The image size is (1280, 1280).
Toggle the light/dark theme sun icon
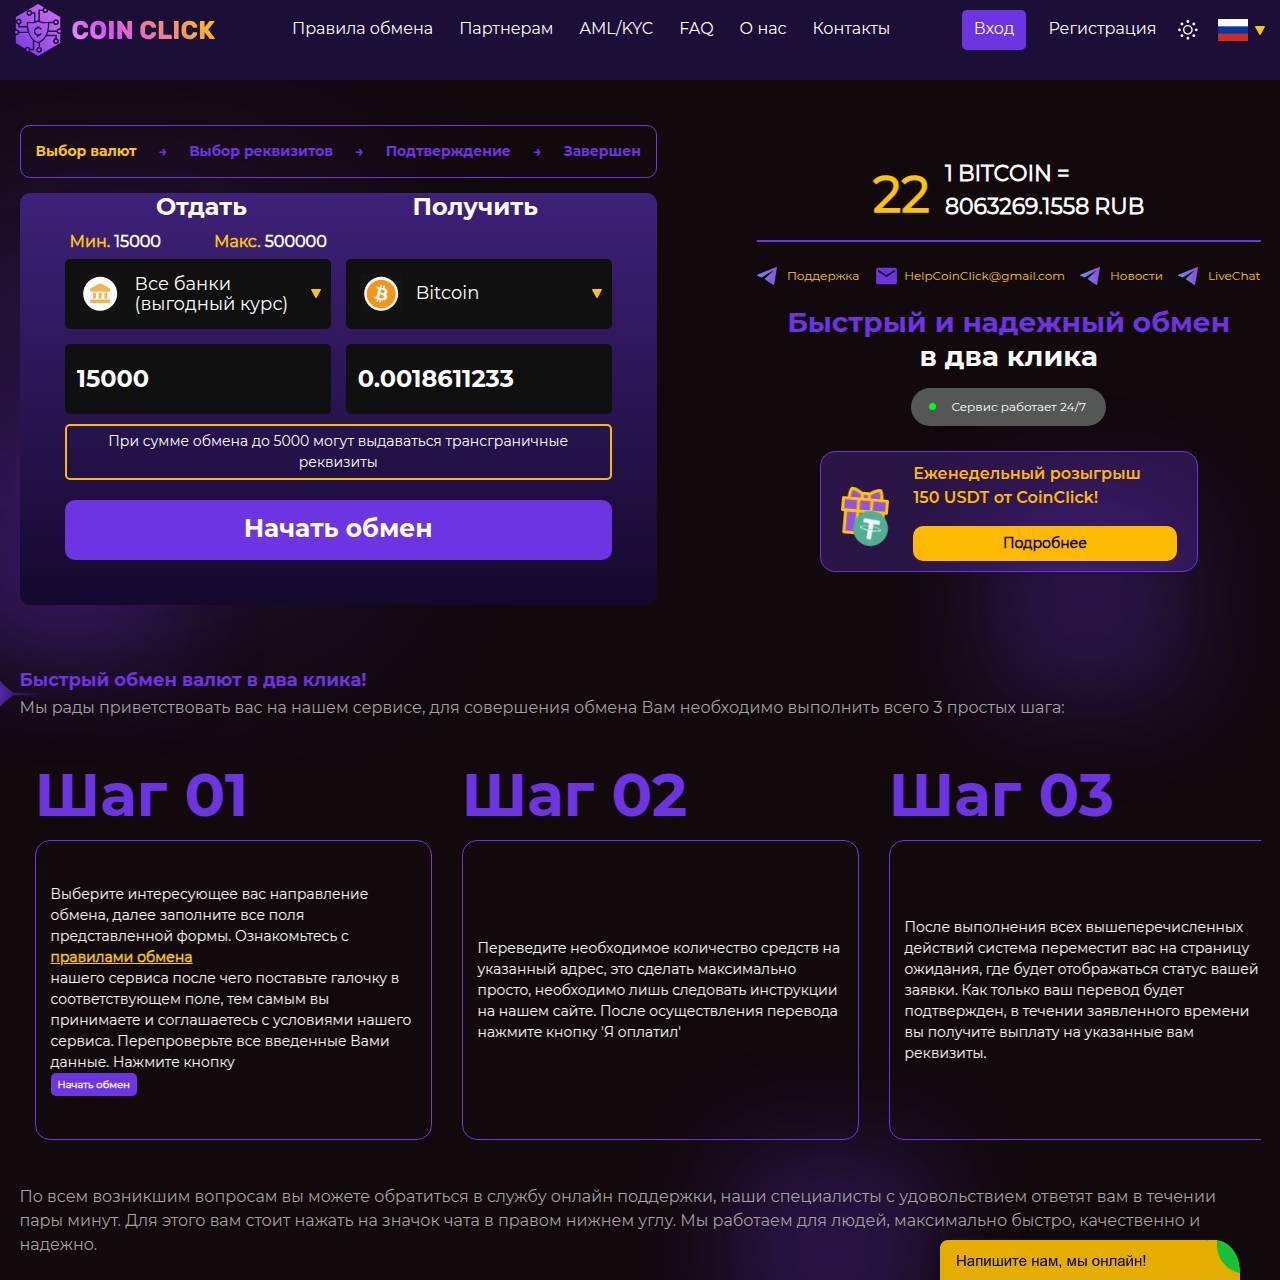pos(1187,30)
